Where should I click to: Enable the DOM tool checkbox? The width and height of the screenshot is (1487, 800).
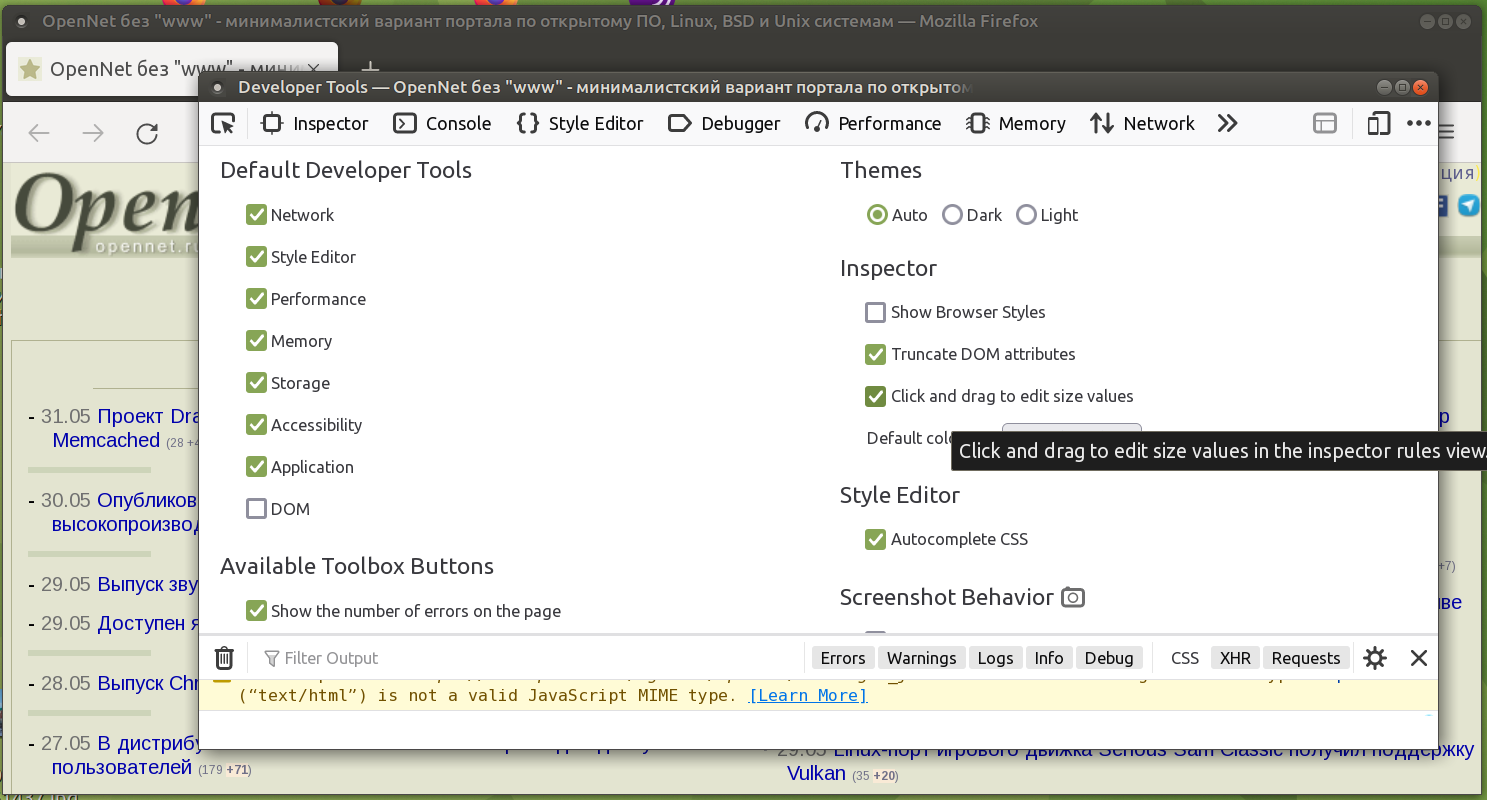[x=256, y=509]
